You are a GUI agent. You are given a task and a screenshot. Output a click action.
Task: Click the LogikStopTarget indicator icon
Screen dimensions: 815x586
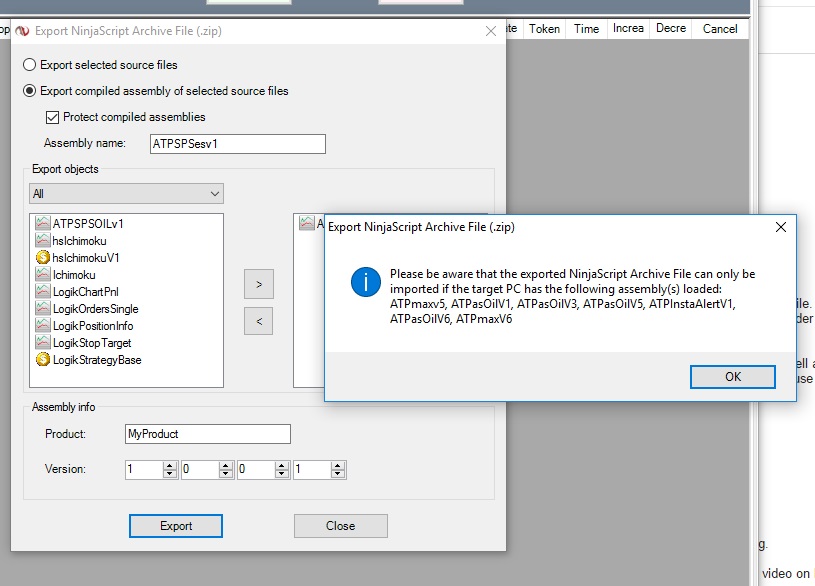point(43,343)
